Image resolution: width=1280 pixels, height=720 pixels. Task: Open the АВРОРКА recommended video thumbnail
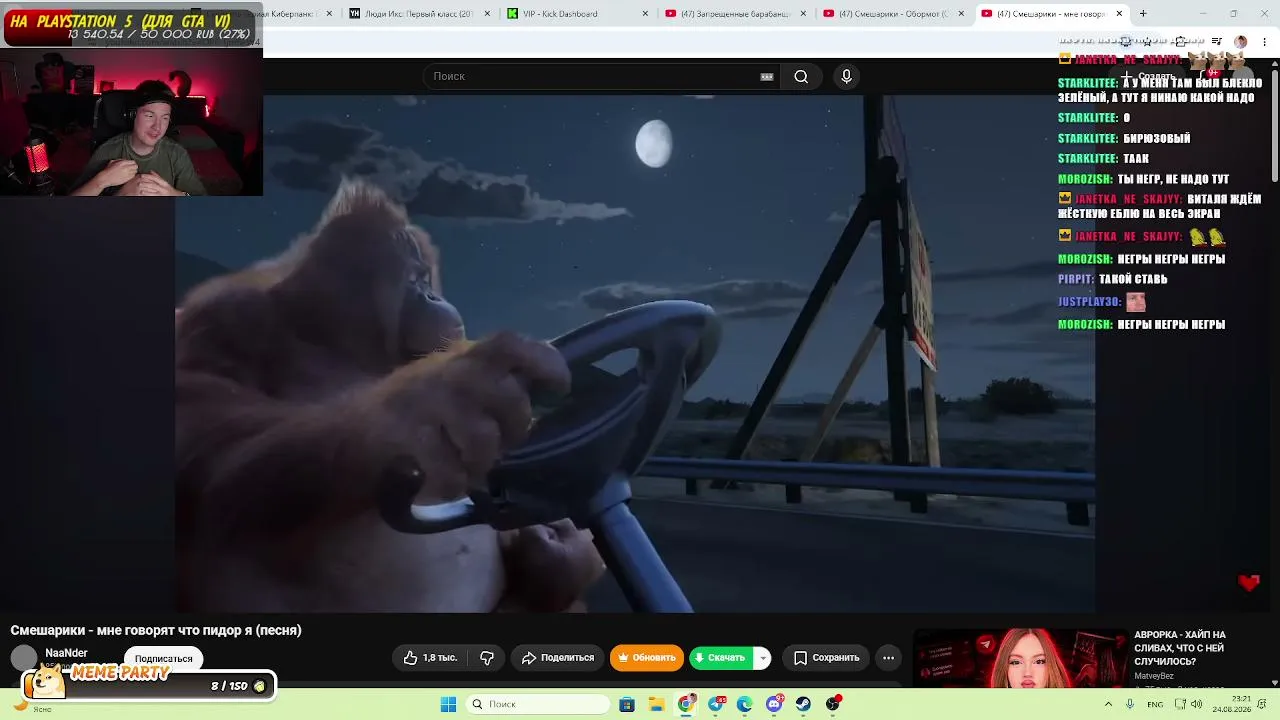(x=1020, y=658)
